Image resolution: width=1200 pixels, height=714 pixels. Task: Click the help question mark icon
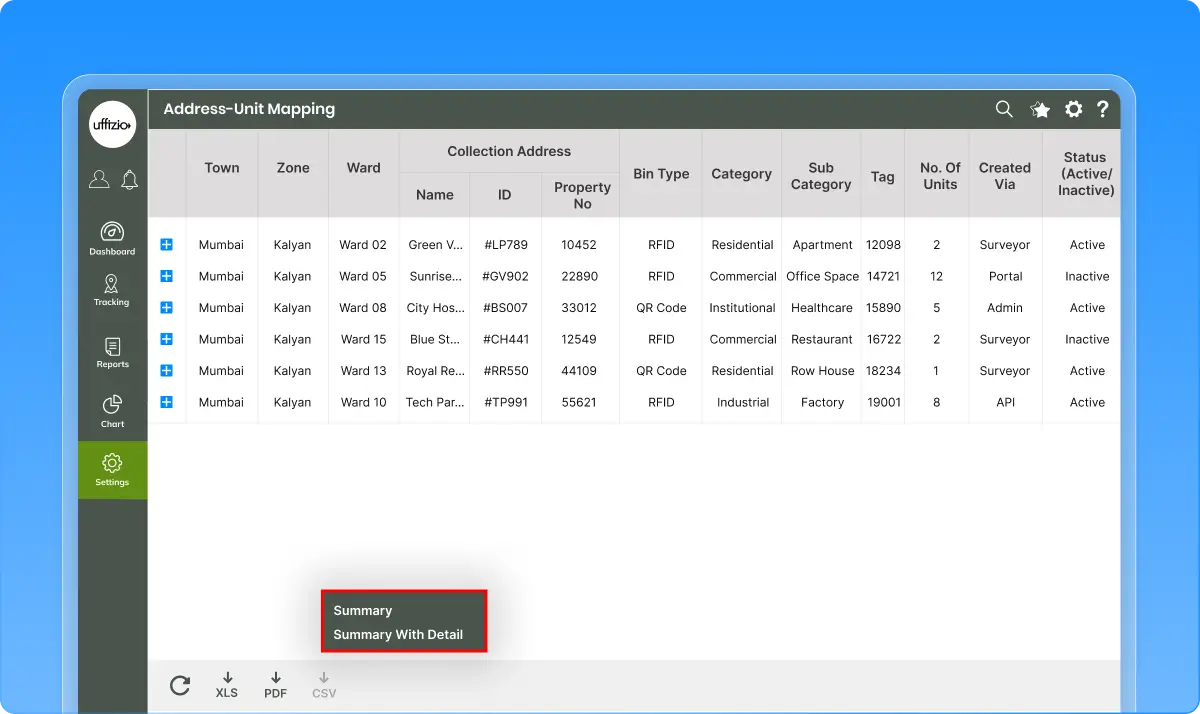[1102, 110]
